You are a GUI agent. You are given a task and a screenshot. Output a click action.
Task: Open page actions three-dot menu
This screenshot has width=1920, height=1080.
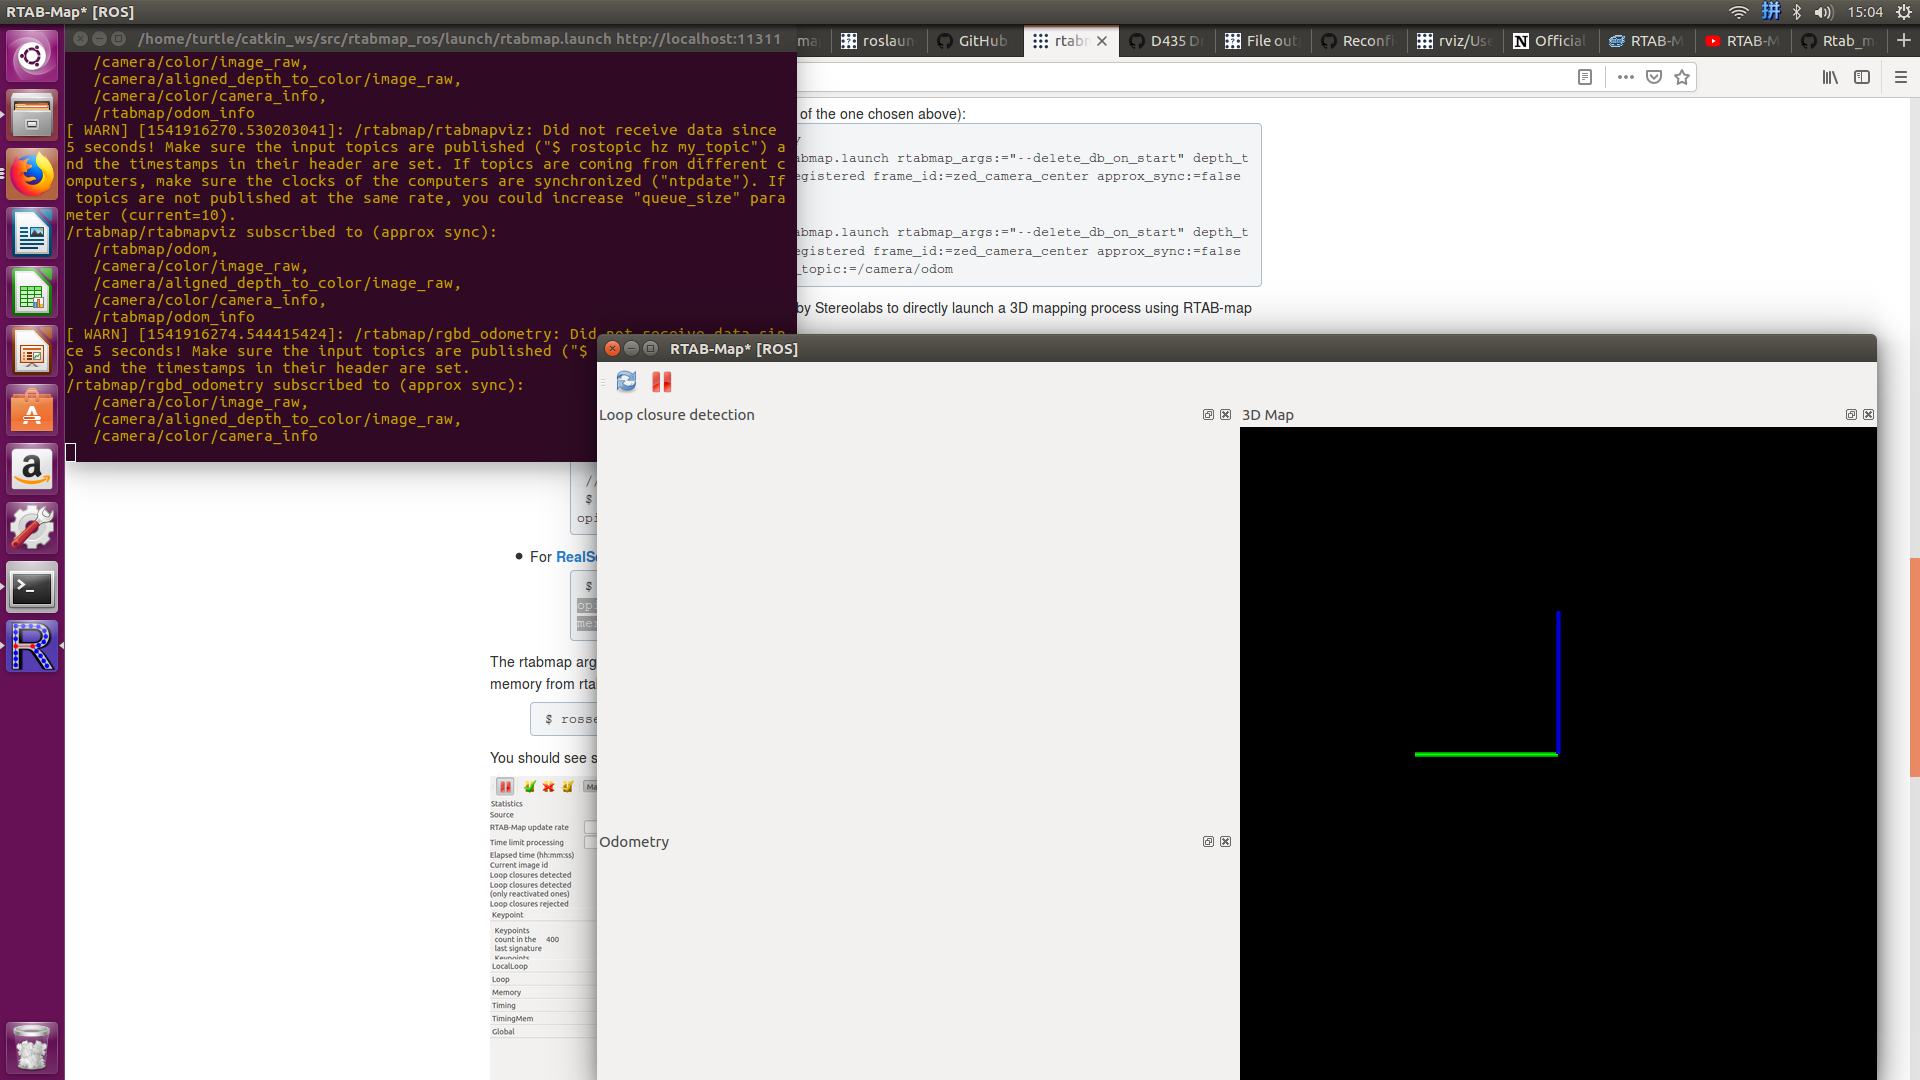[1626, 77]
